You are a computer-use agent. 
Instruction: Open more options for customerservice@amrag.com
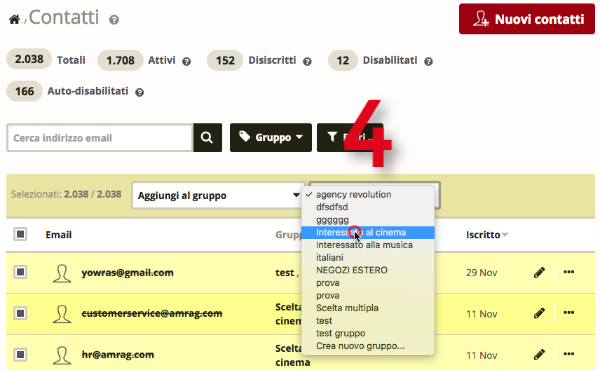[569, 313]
